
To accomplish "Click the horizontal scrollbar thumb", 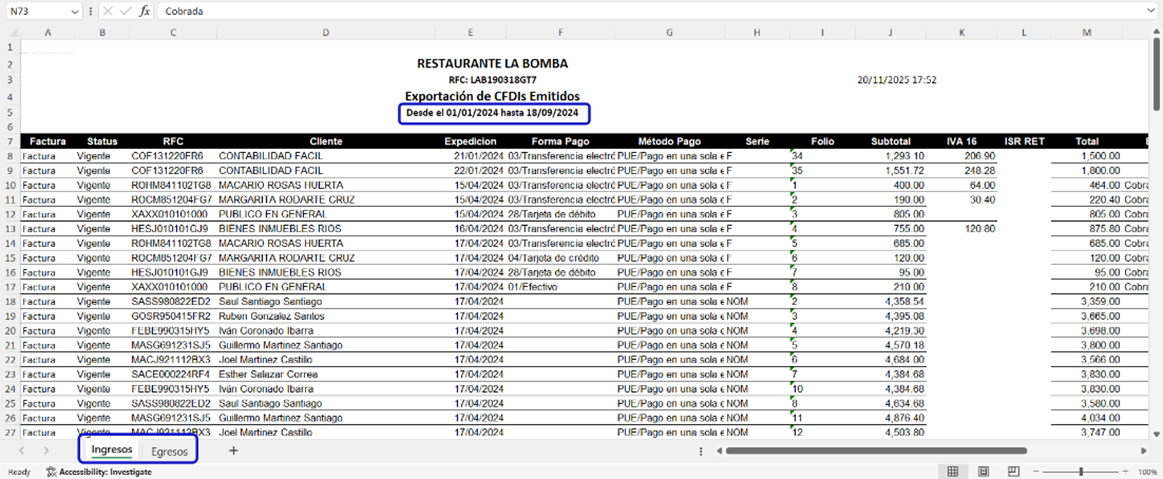I will [876, 450].
